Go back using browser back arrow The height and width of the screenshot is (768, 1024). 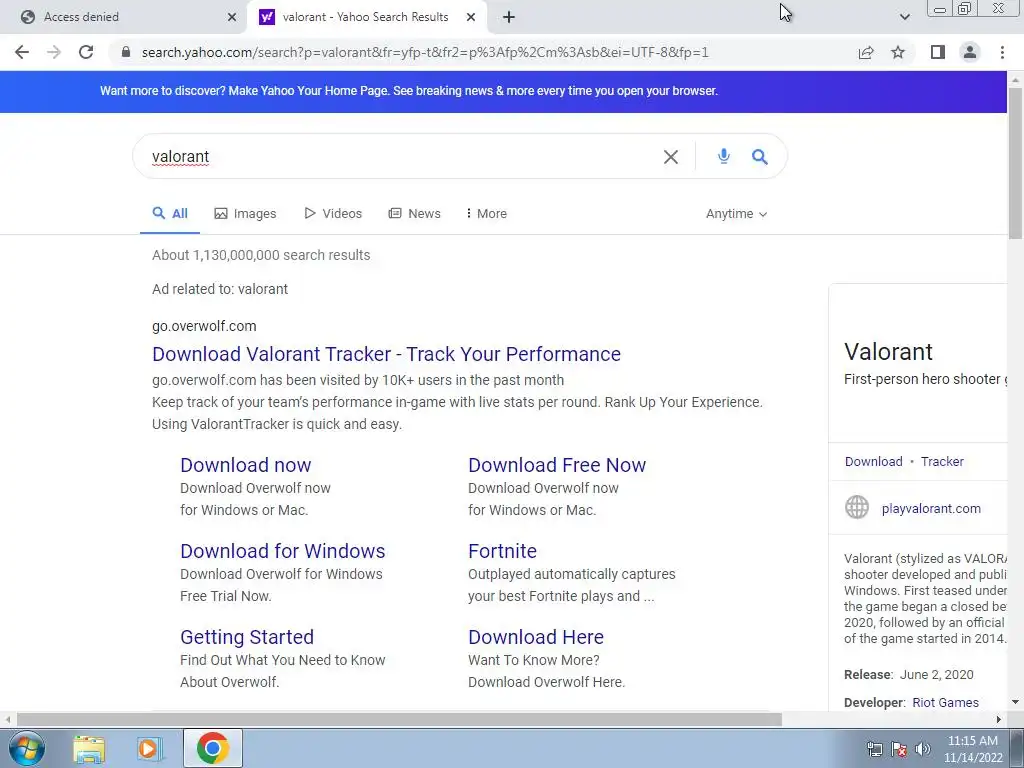pyautogui.click(x=22, y=52)
